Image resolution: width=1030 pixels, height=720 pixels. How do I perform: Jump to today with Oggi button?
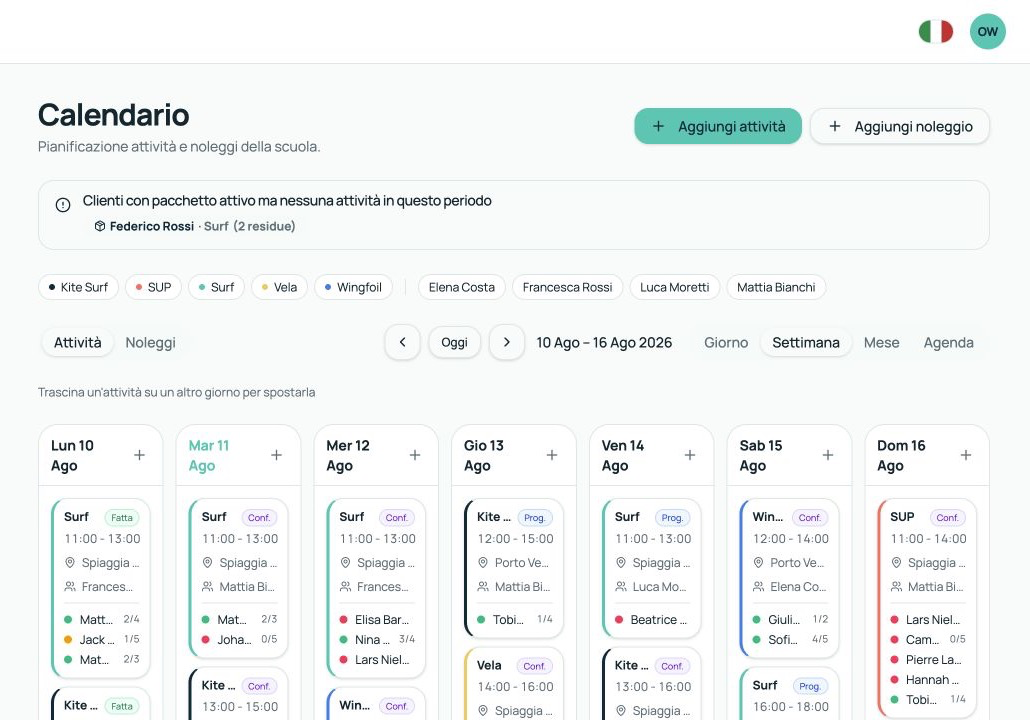[x=454, y=342]
